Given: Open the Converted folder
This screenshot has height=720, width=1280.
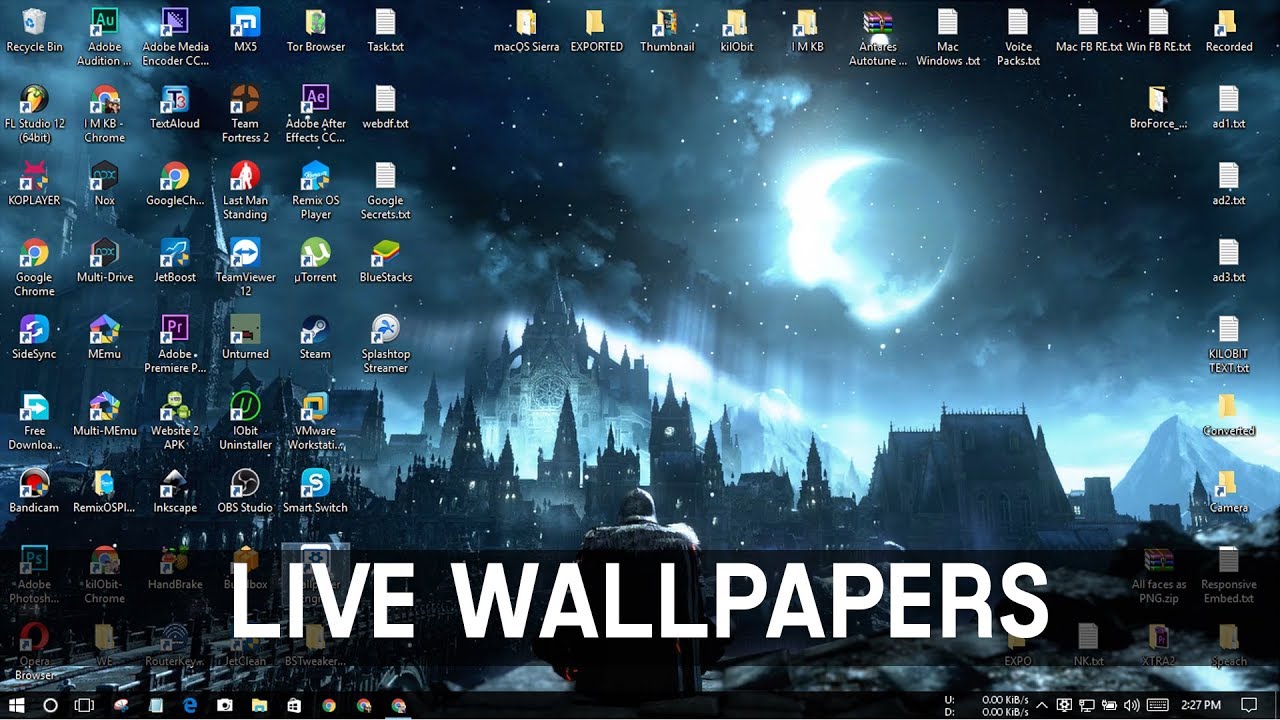Looking at the screenshot, I should point(1228,415).
